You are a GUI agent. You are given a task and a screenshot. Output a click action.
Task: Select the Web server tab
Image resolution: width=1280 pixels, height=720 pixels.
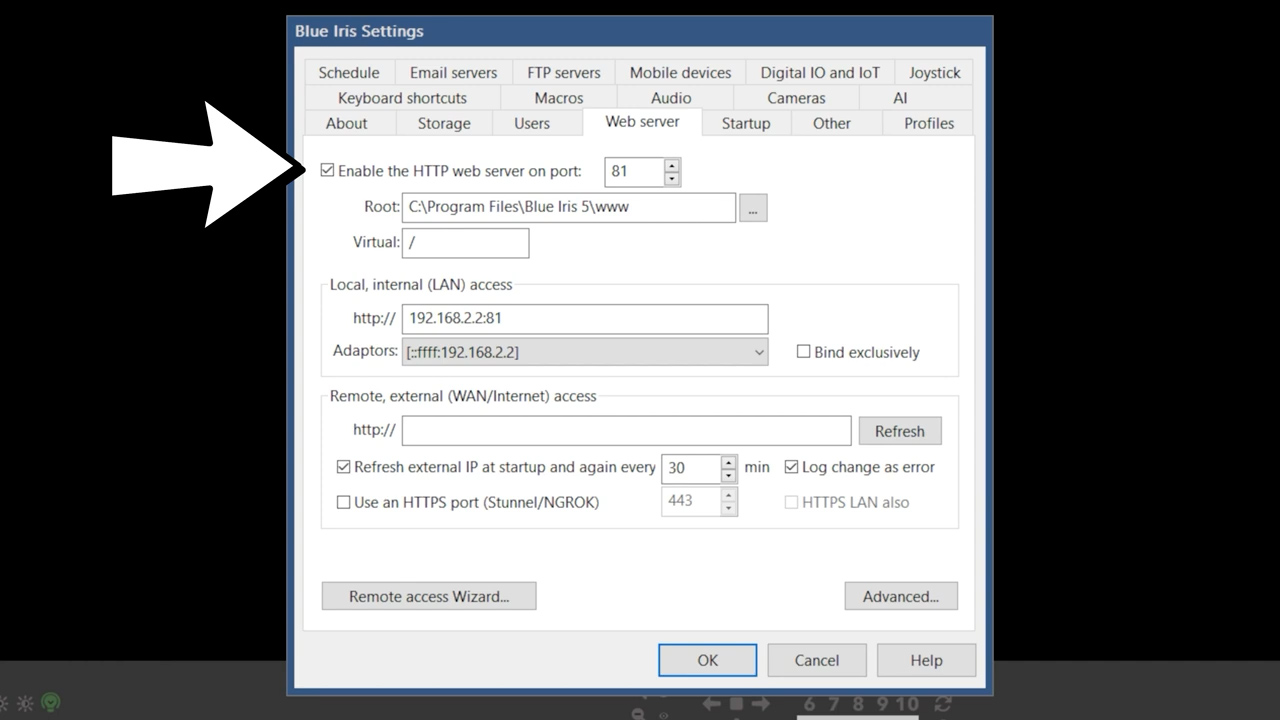pyautogui.click(x=642, y=121)
